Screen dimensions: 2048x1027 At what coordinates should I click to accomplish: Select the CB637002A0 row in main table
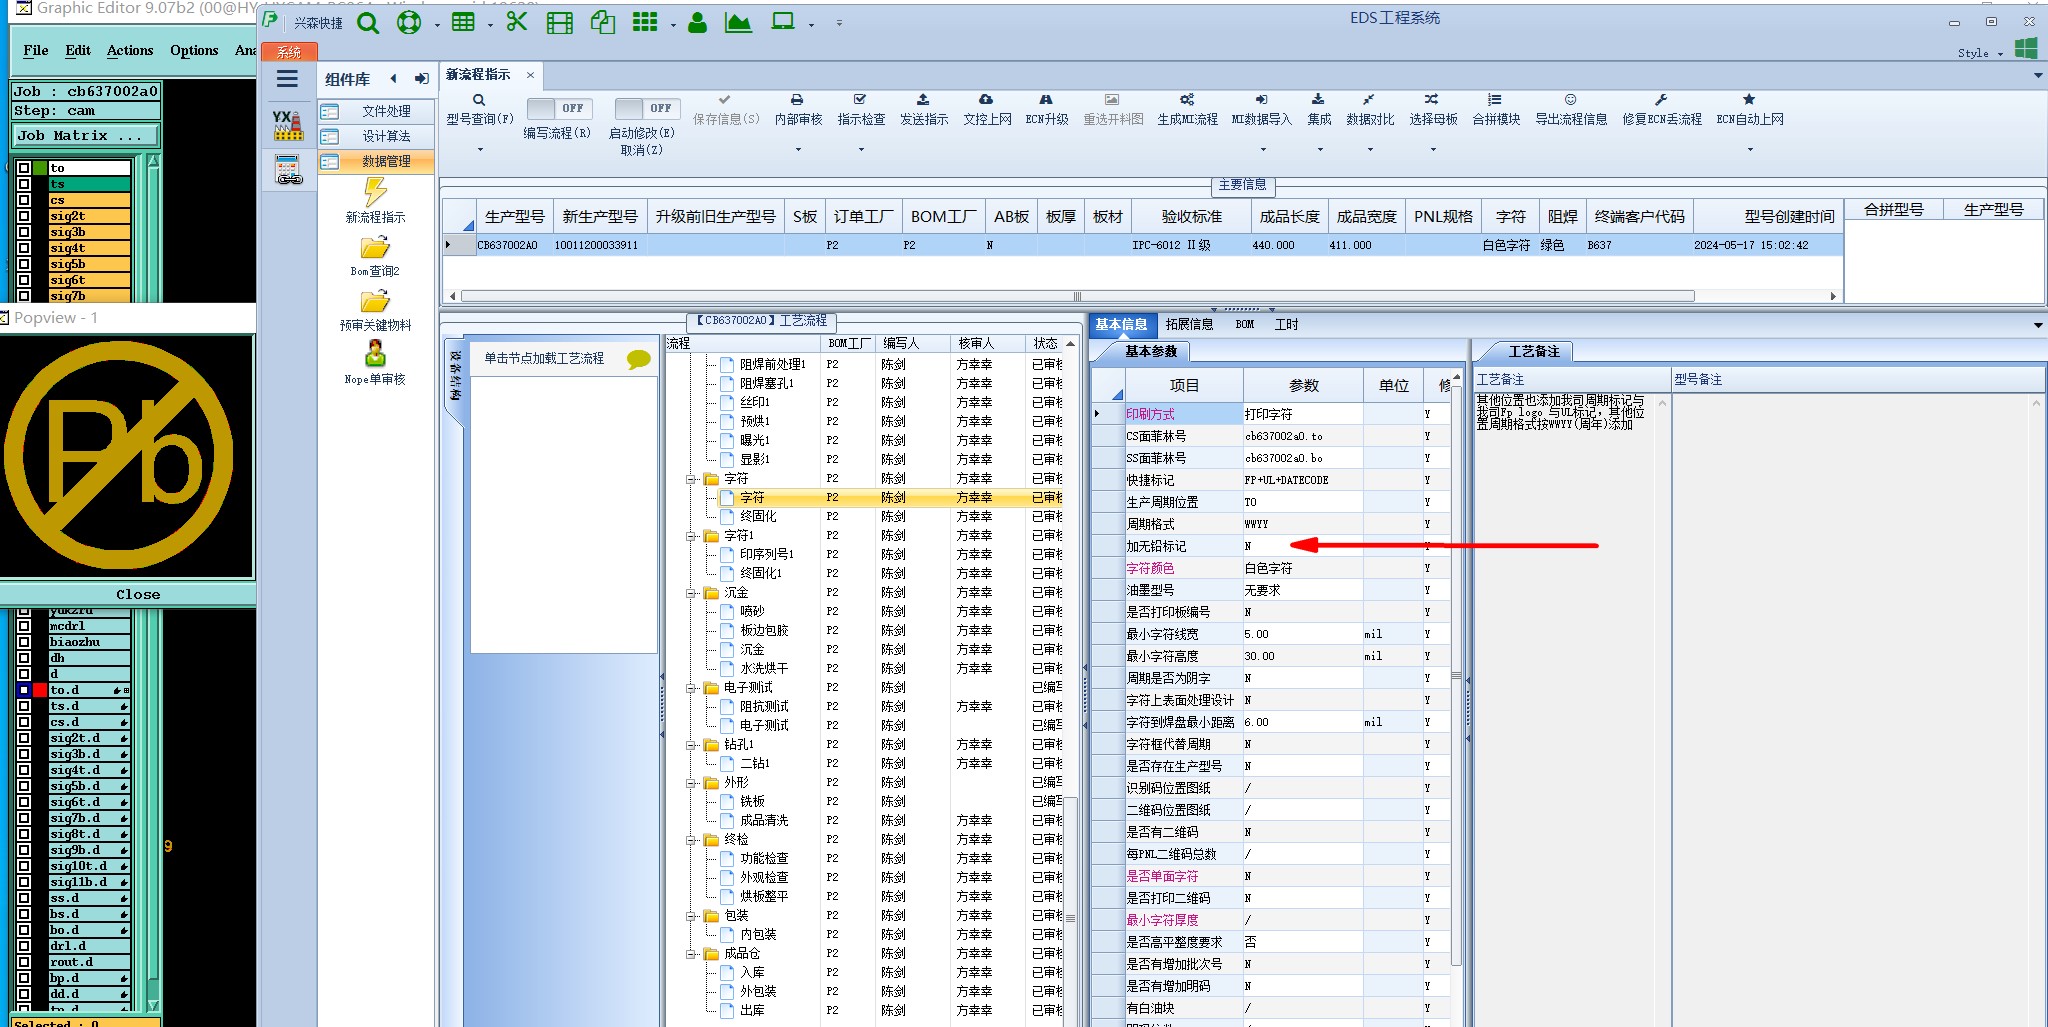[x=1143, y=245]
